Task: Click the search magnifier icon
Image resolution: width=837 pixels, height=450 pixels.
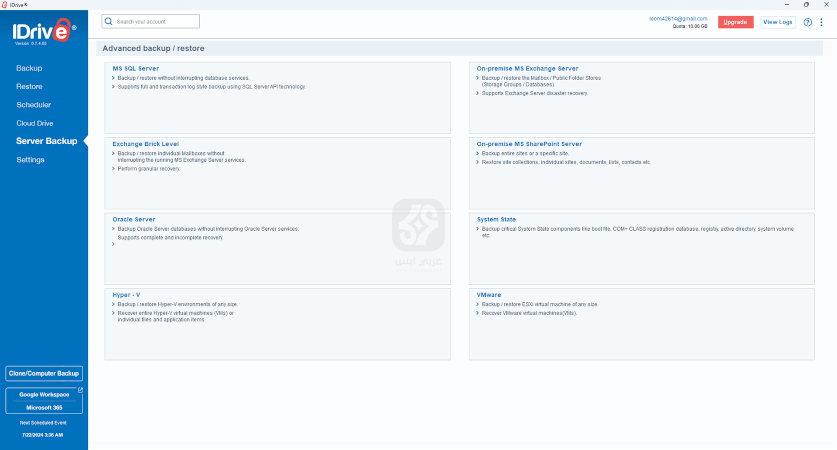Action: pos(110,21)
